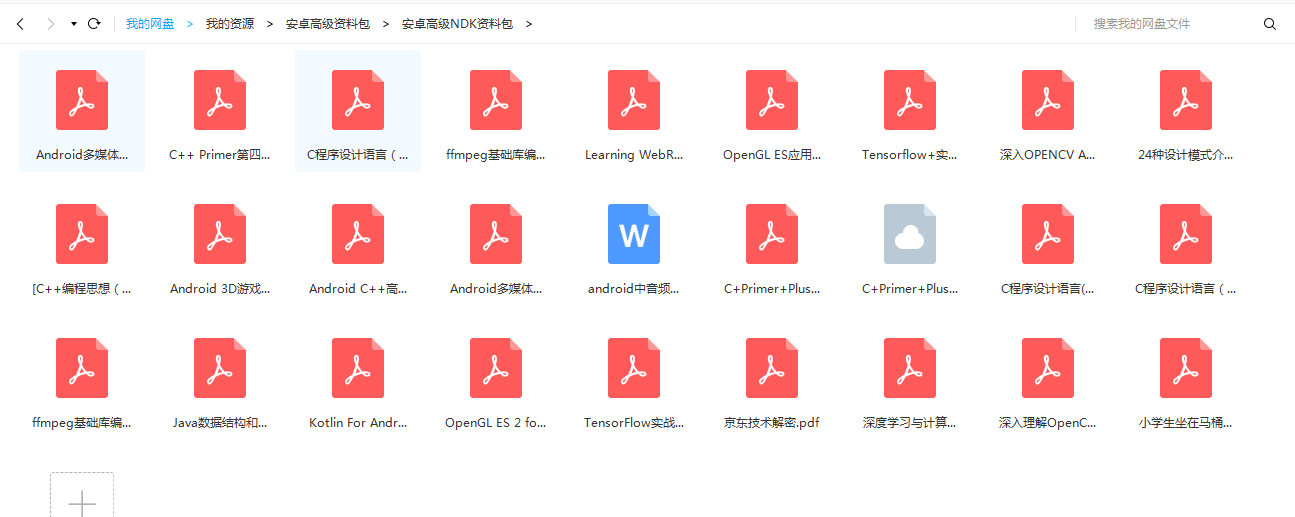This screenshot has width=1295, height=517.
Task: Select the 京东技术解密.pdf icon
Action: pyautogui.click(x=772, y=368)
